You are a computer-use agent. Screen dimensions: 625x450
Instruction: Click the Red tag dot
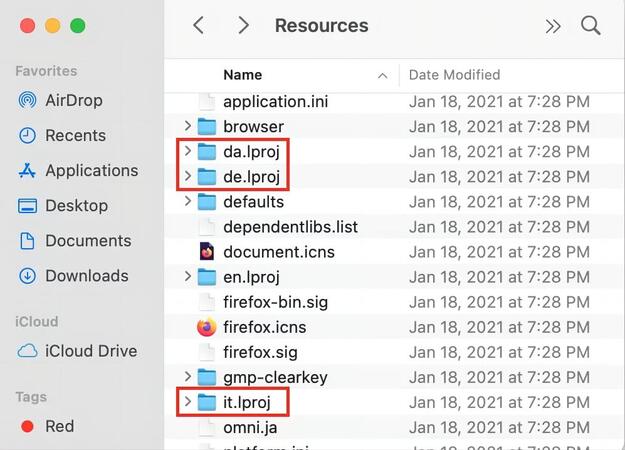[x=27, y=426]
